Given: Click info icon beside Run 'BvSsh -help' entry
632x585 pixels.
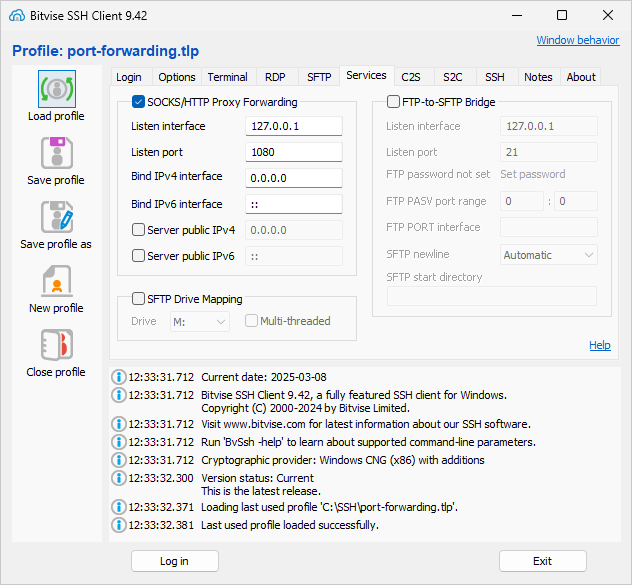Looking at the screenshot, I should 118,442.
